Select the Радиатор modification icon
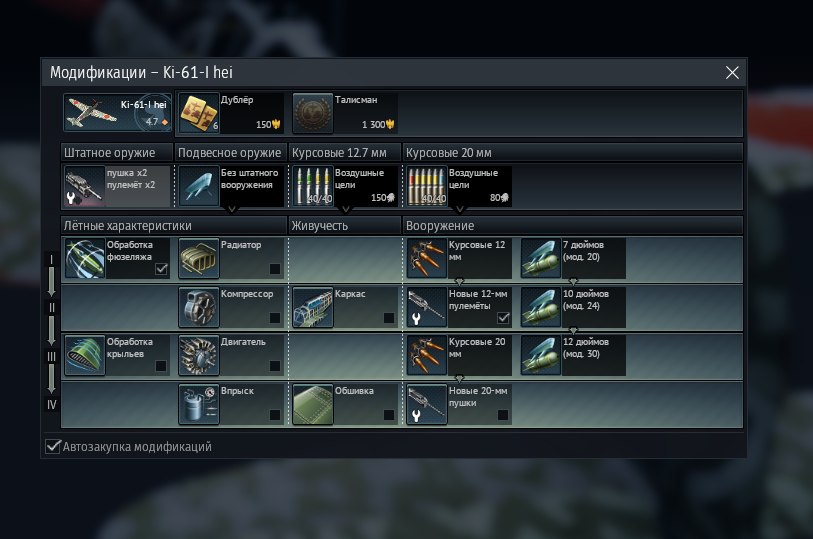The height and width of the screenshot is (539, 813). 199,258
